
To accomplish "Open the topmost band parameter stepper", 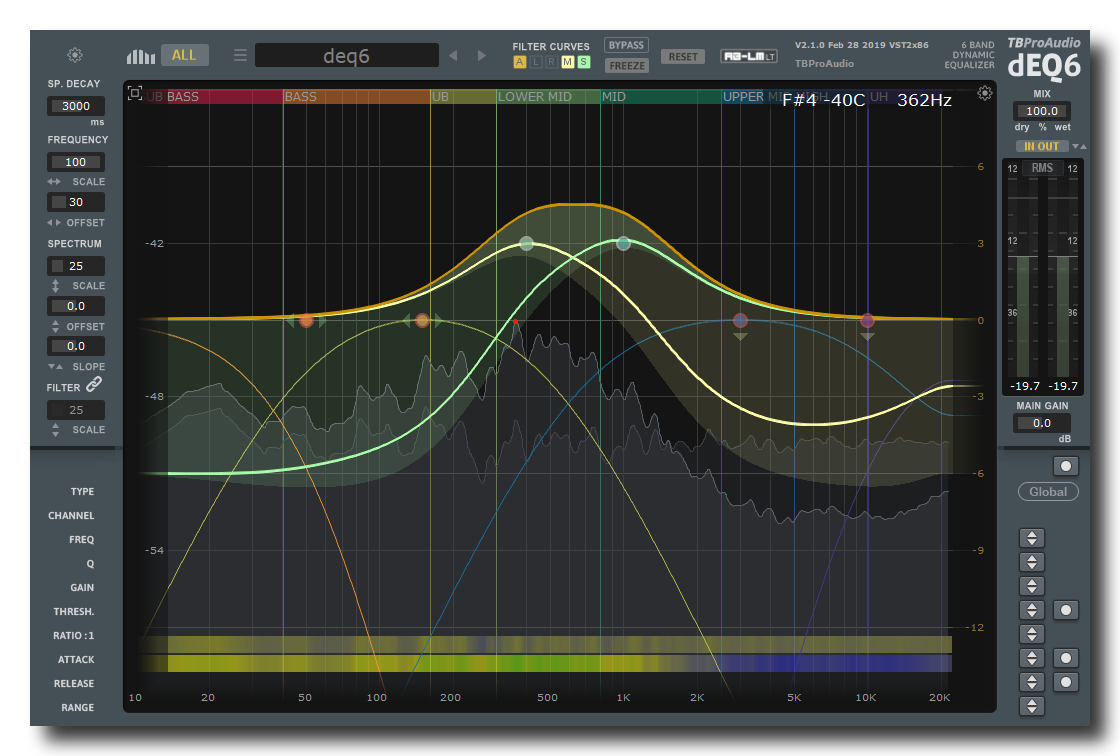I will tap(1031, 538).
